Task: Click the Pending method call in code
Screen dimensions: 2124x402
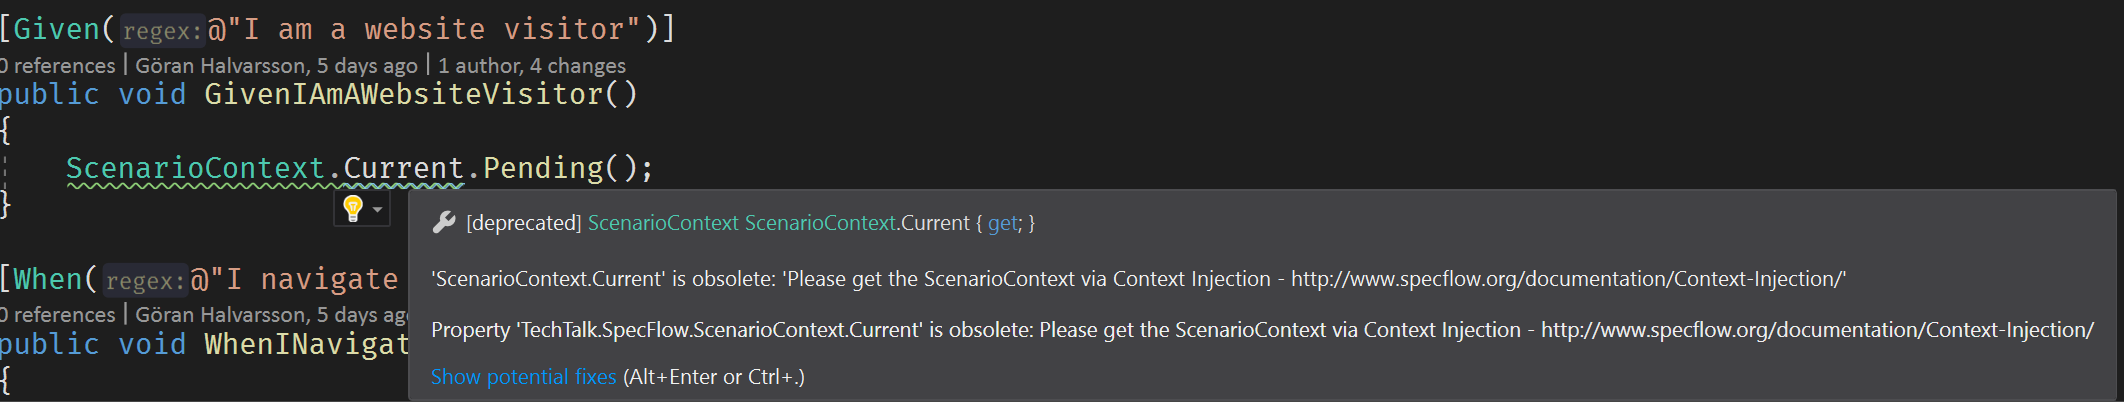Action: click(x=544, y=168)
